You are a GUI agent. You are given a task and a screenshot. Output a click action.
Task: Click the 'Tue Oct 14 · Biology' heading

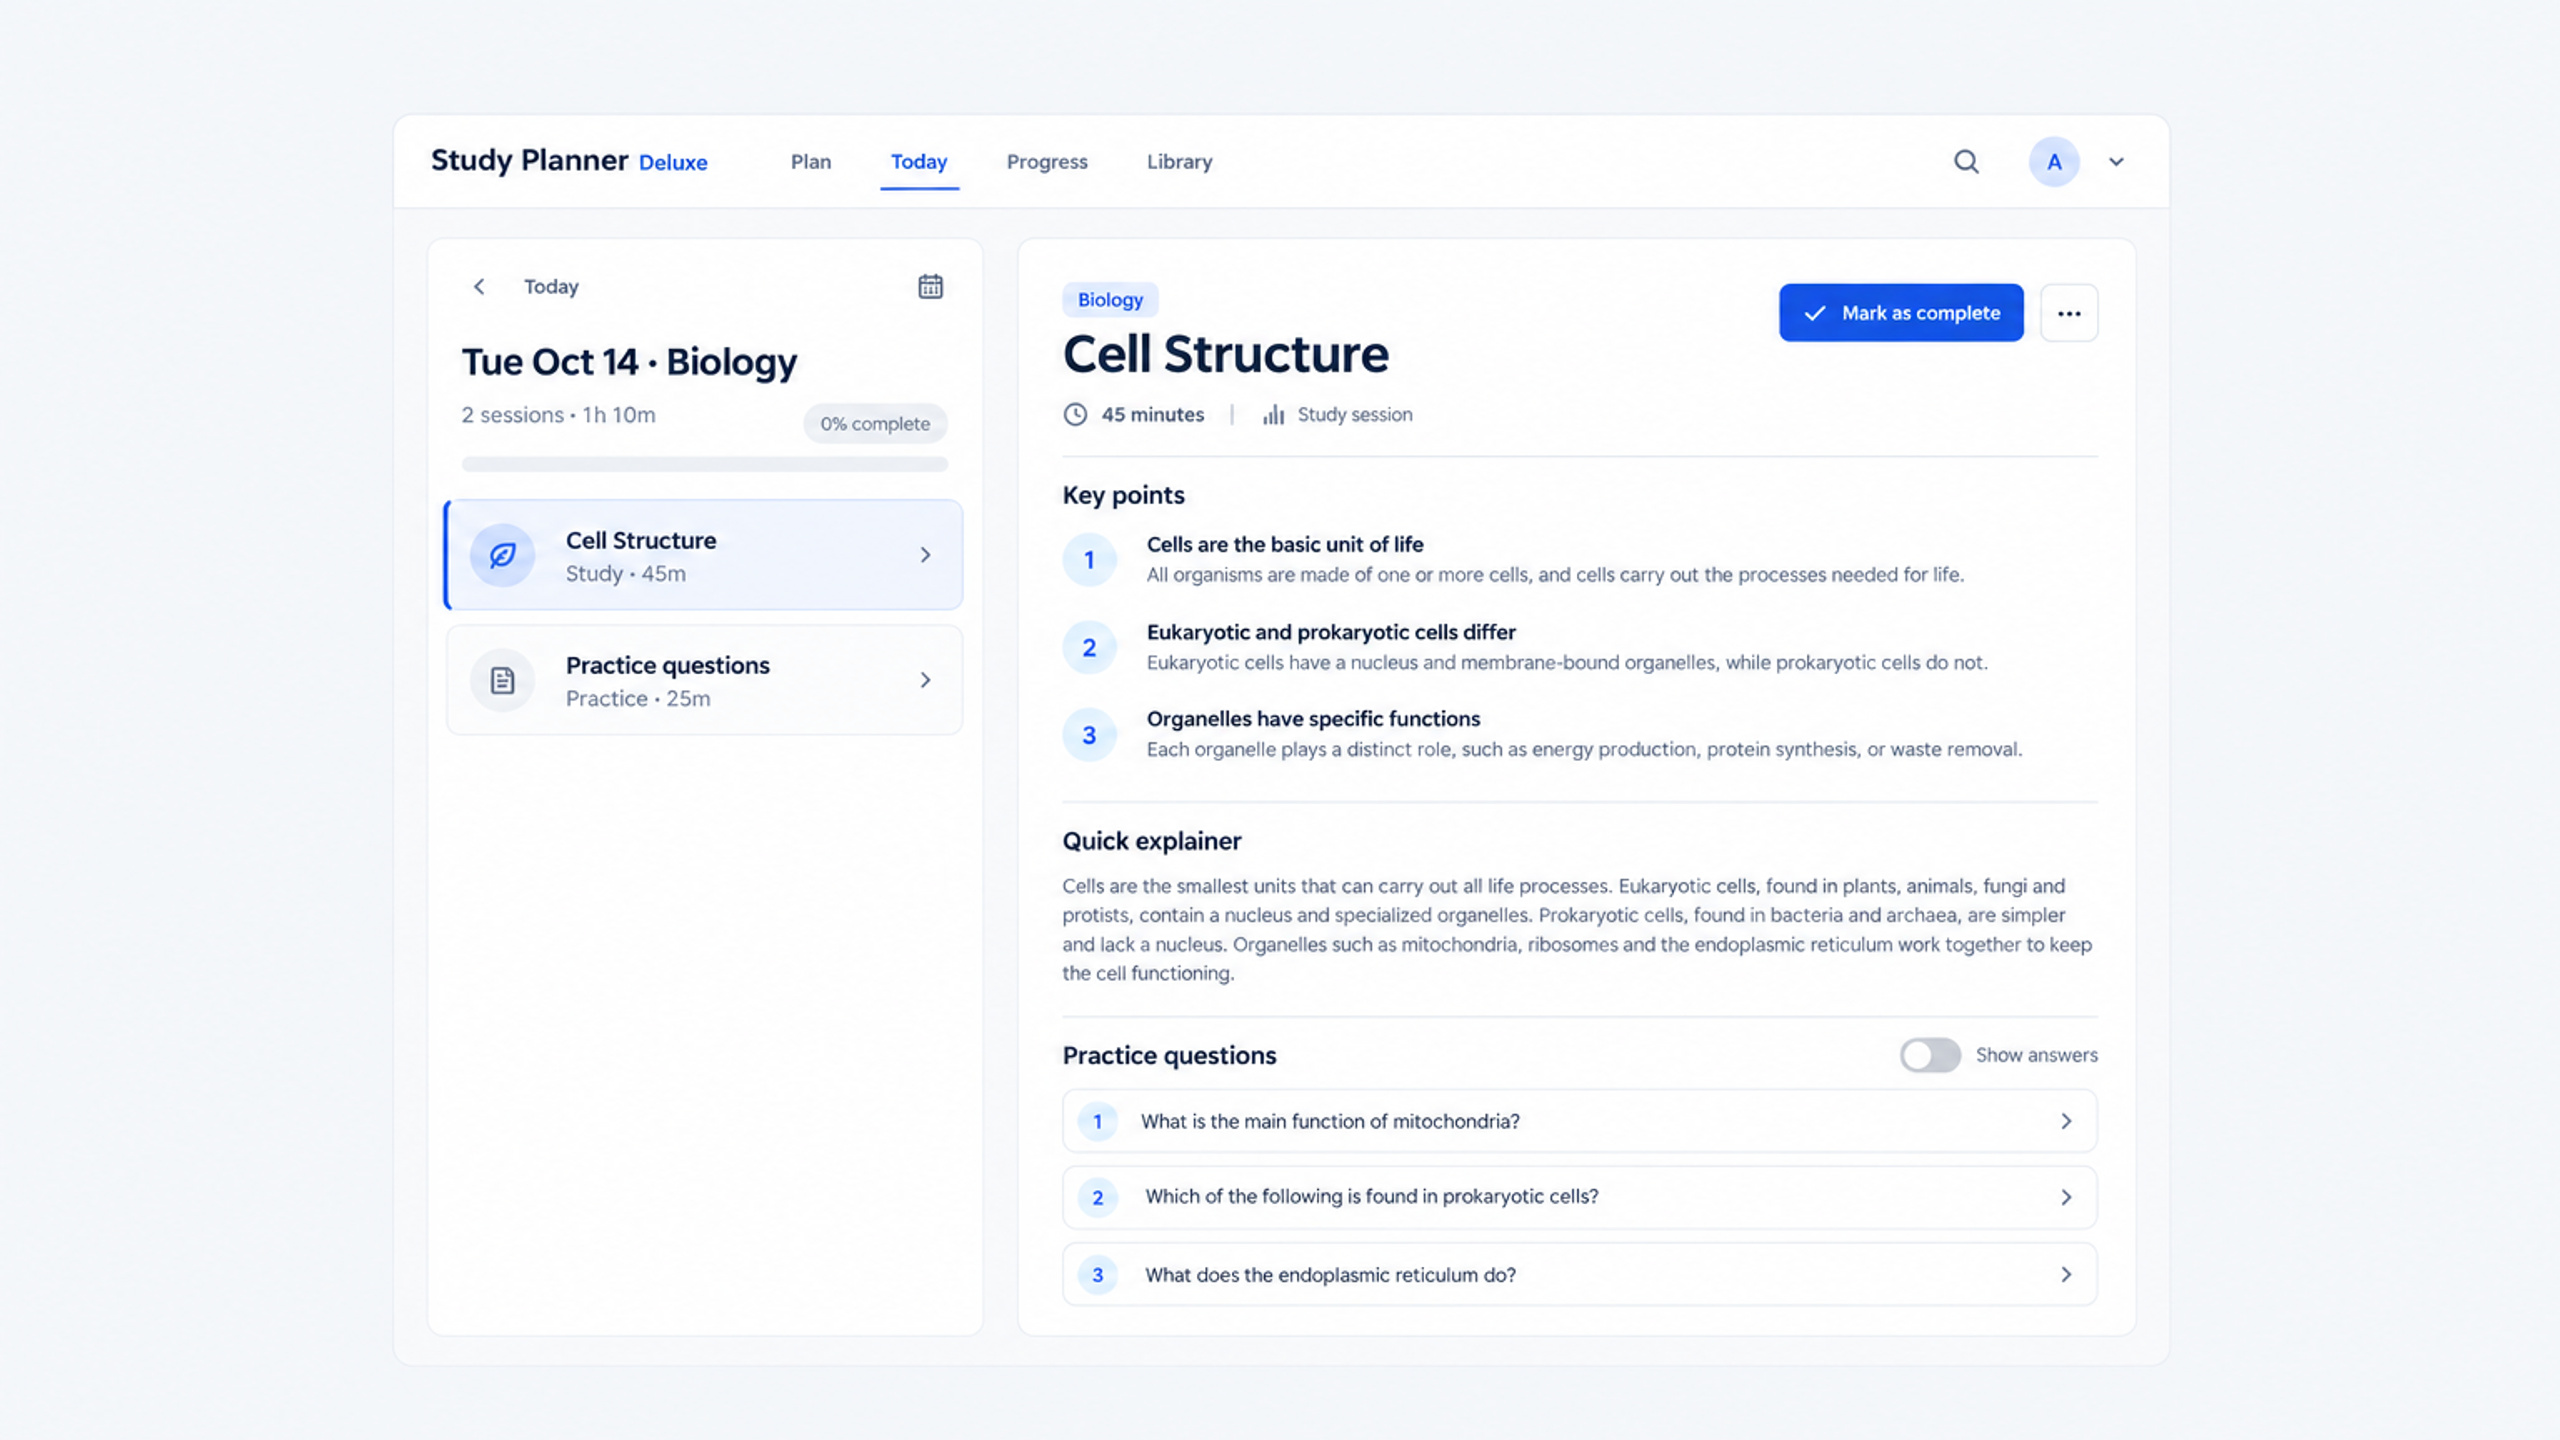click(629, 362)
